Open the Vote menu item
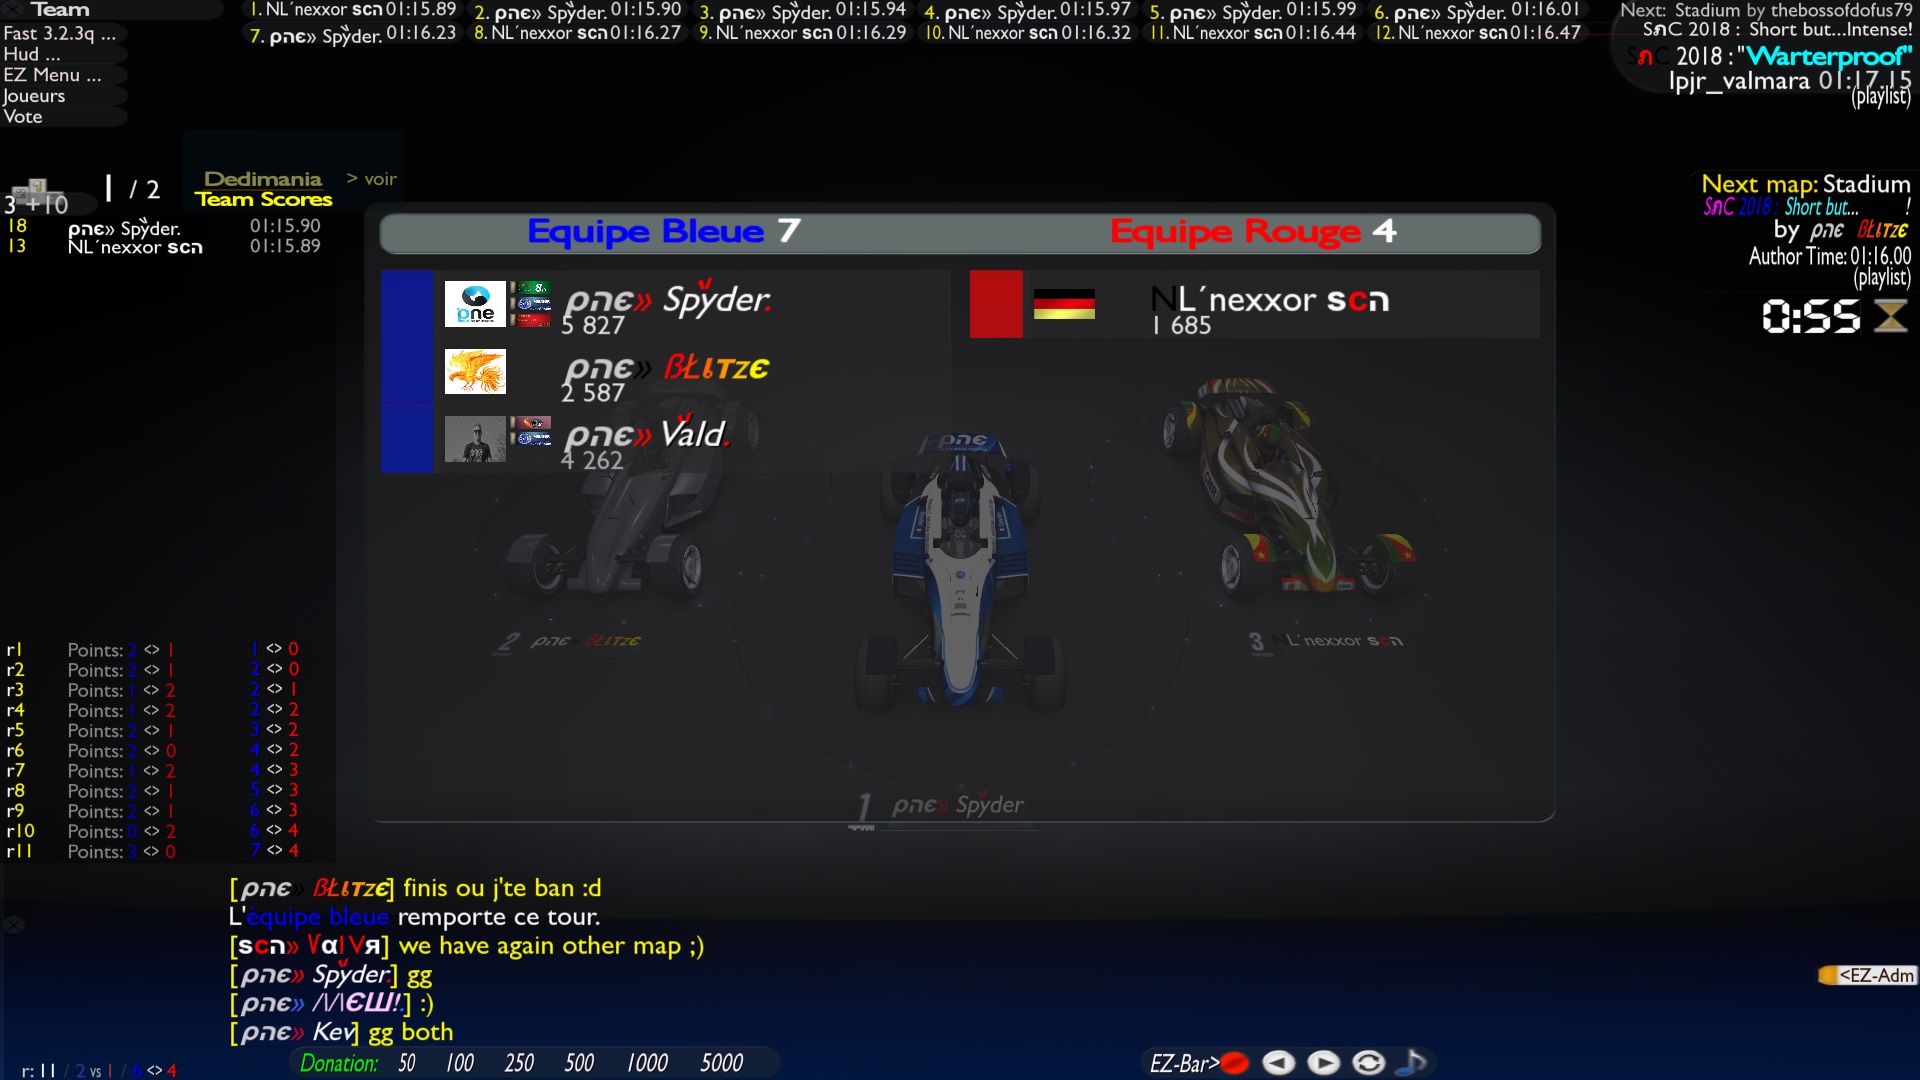The image size is (1920, 1080). coord(23,117)
